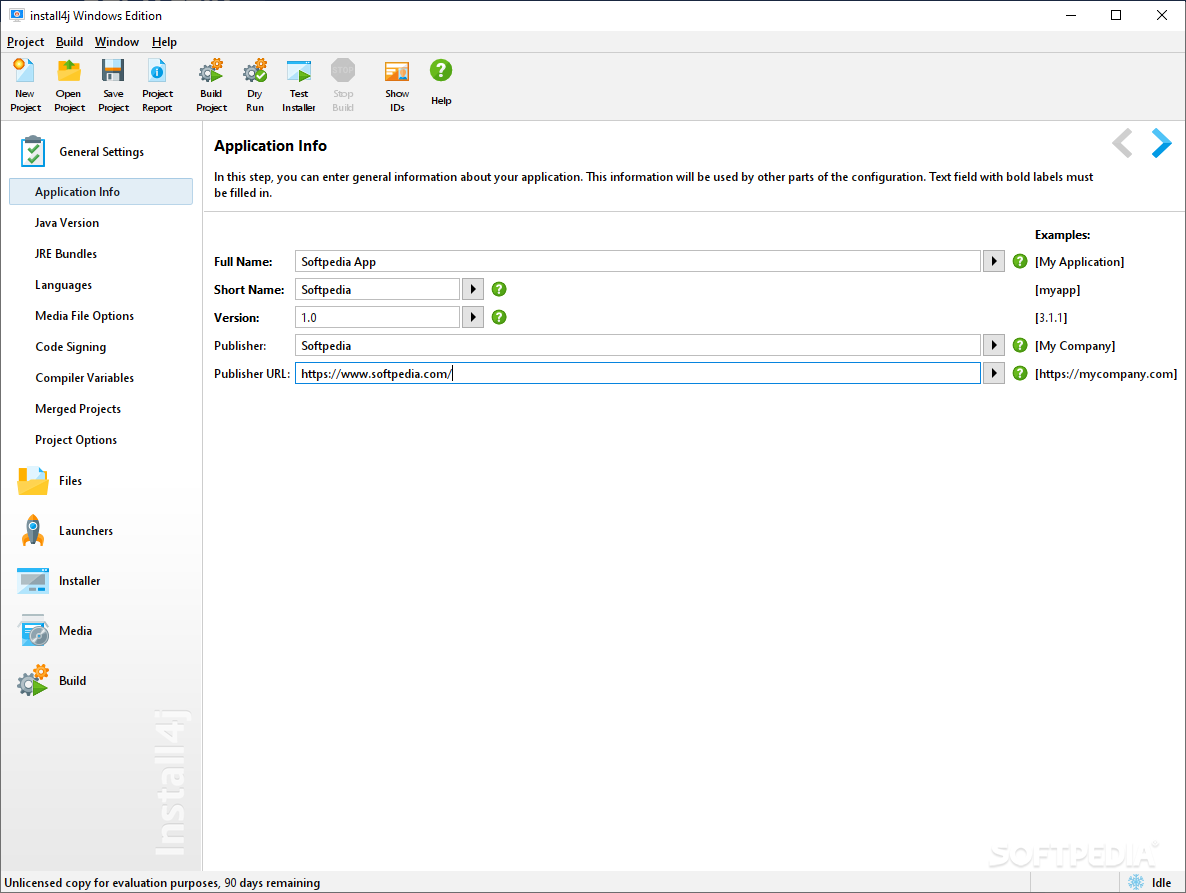Click the evaluation copy status text

click(x=162, y=882)
